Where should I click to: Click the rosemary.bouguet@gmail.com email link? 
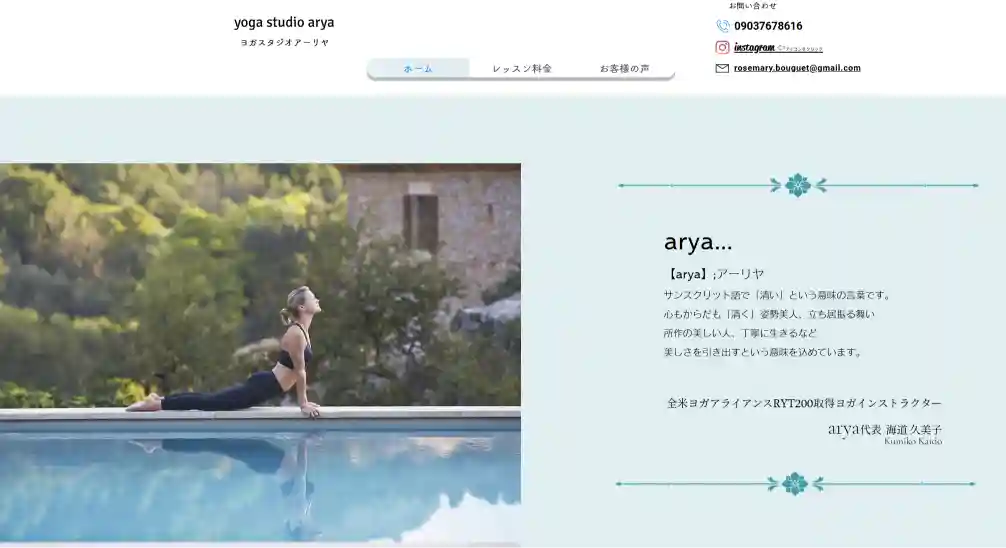coord(797,68)
